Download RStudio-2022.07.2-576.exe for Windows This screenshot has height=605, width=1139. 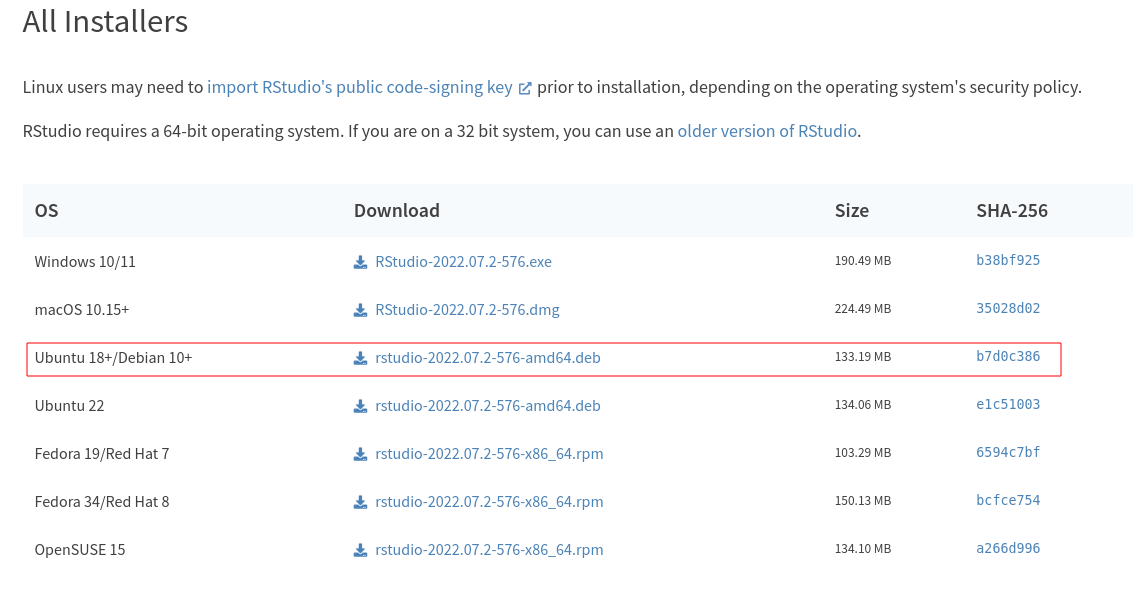pos(463,261)
